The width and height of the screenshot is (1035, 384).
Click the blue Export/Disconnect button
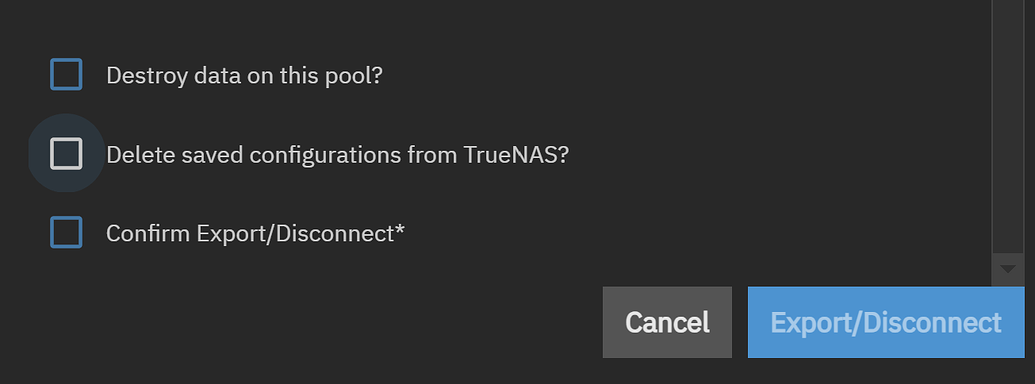pyautogui.click(x=886, y=322)
